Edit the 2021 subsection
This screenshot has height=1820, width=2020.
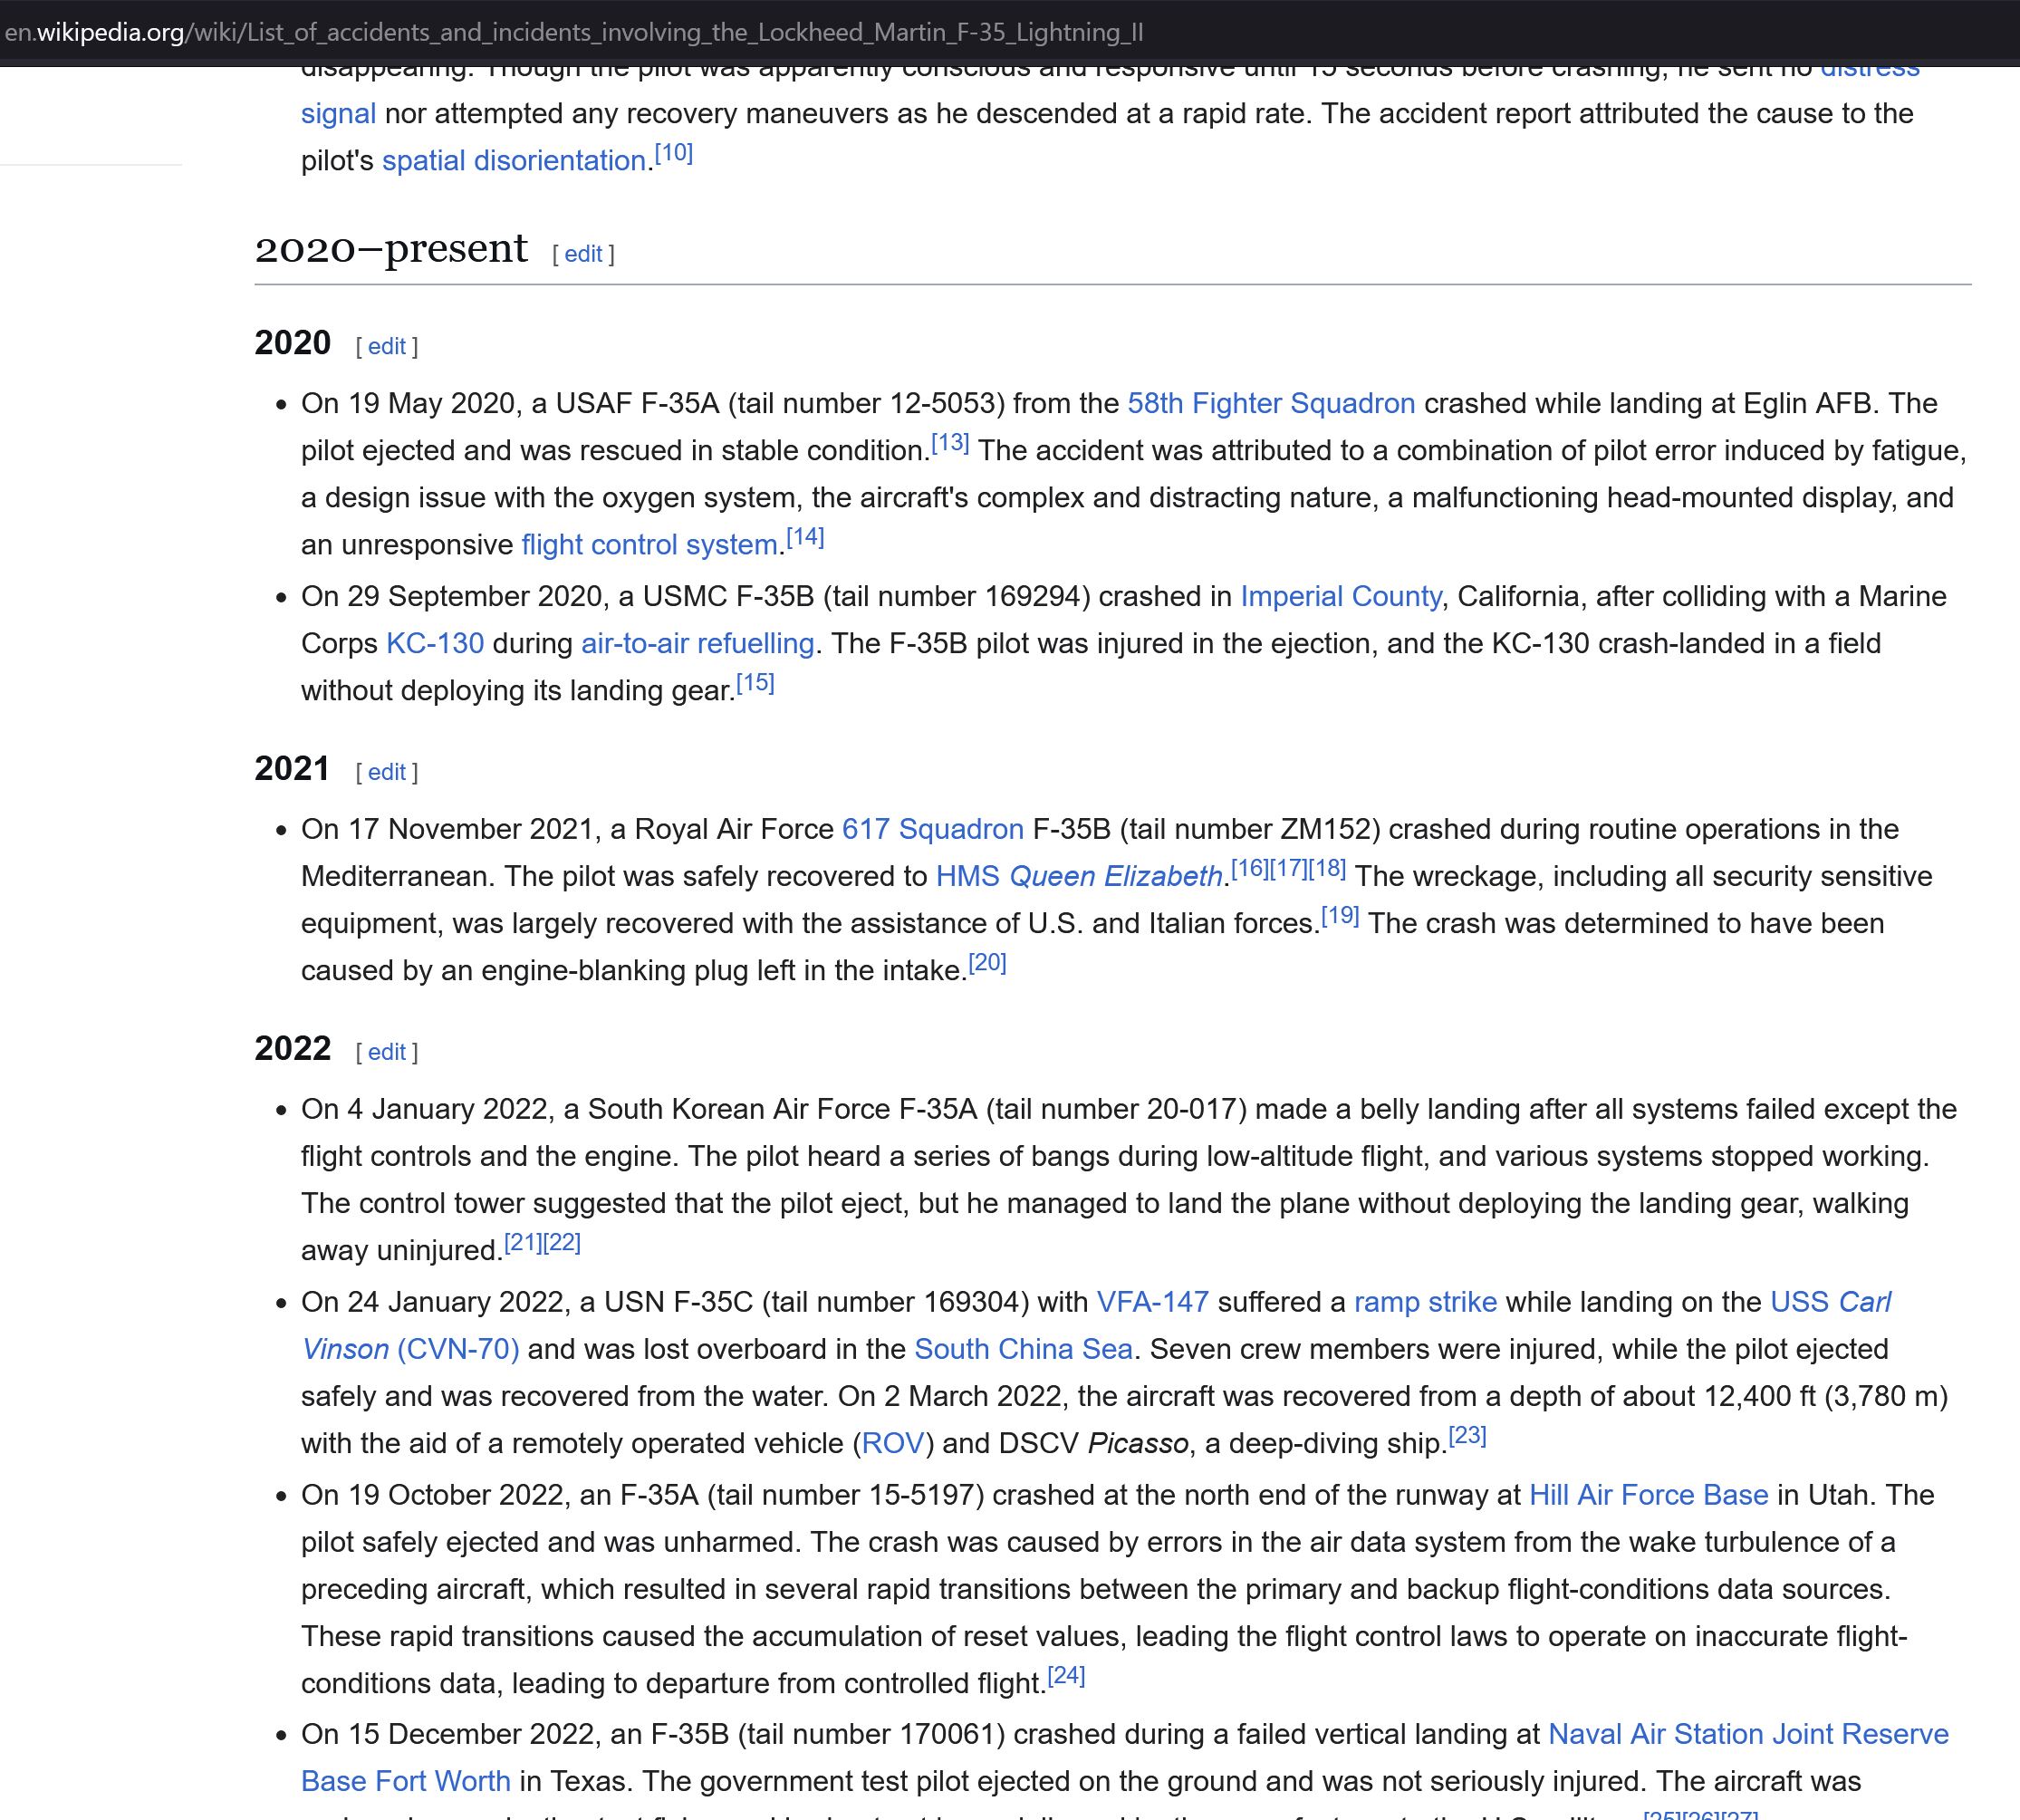coord(386,772)
